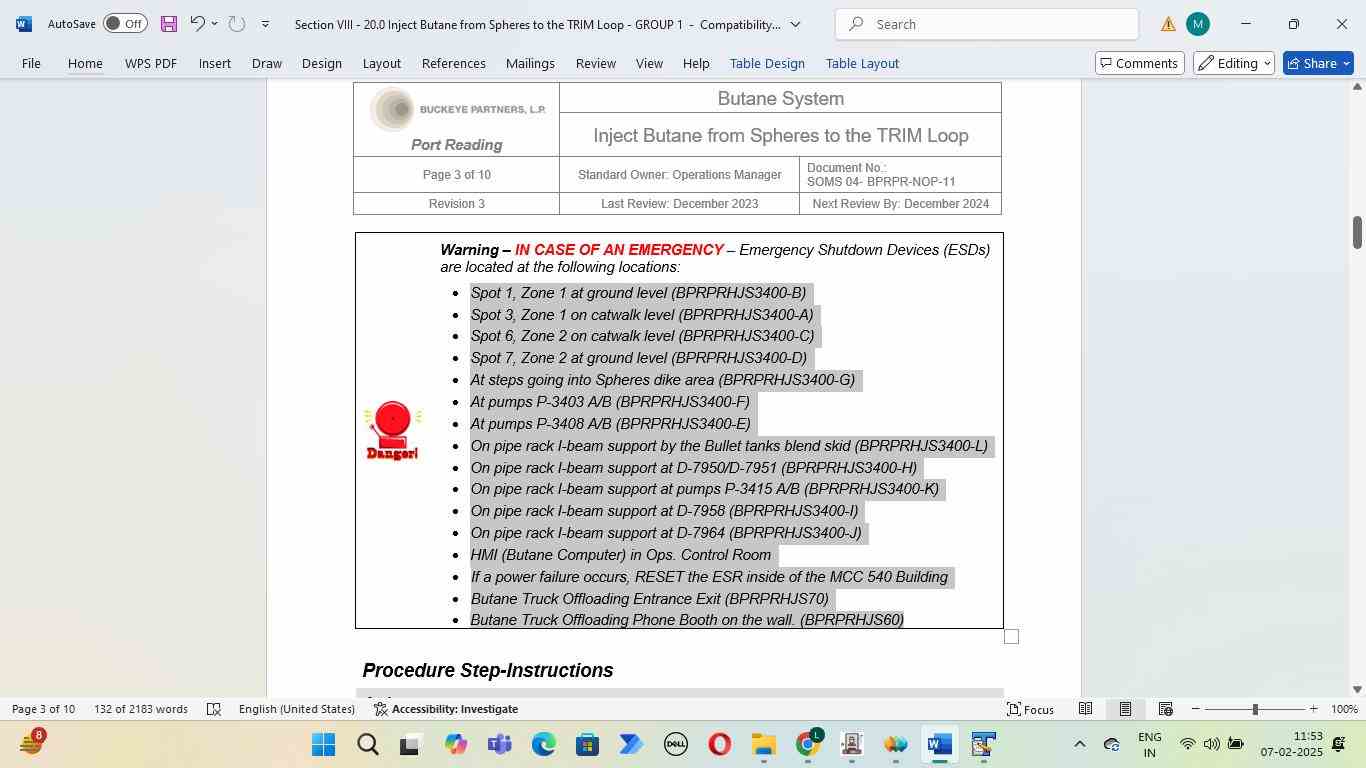Viewport: 1366px width, 768px height.
Task: Click the zoom in plus icon
Action: 1313,709
